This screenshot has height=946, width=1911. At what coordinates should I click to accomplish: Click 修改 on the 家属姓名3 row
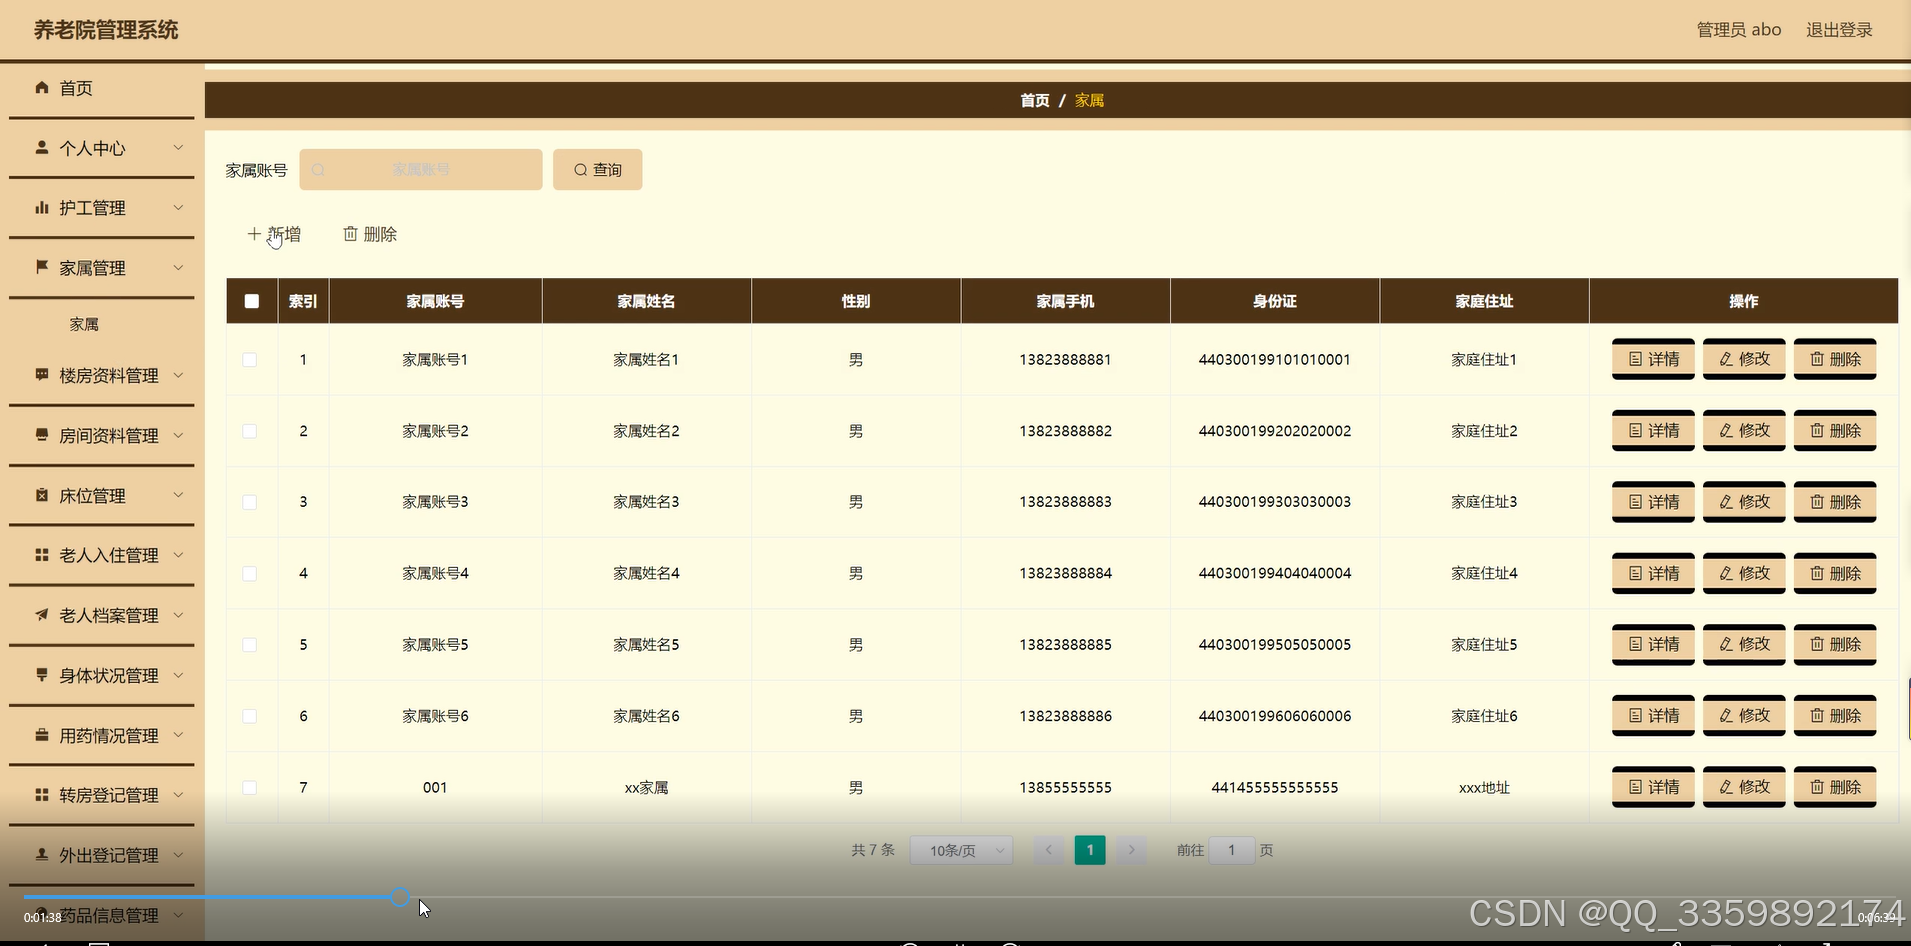click(1744, 501)
